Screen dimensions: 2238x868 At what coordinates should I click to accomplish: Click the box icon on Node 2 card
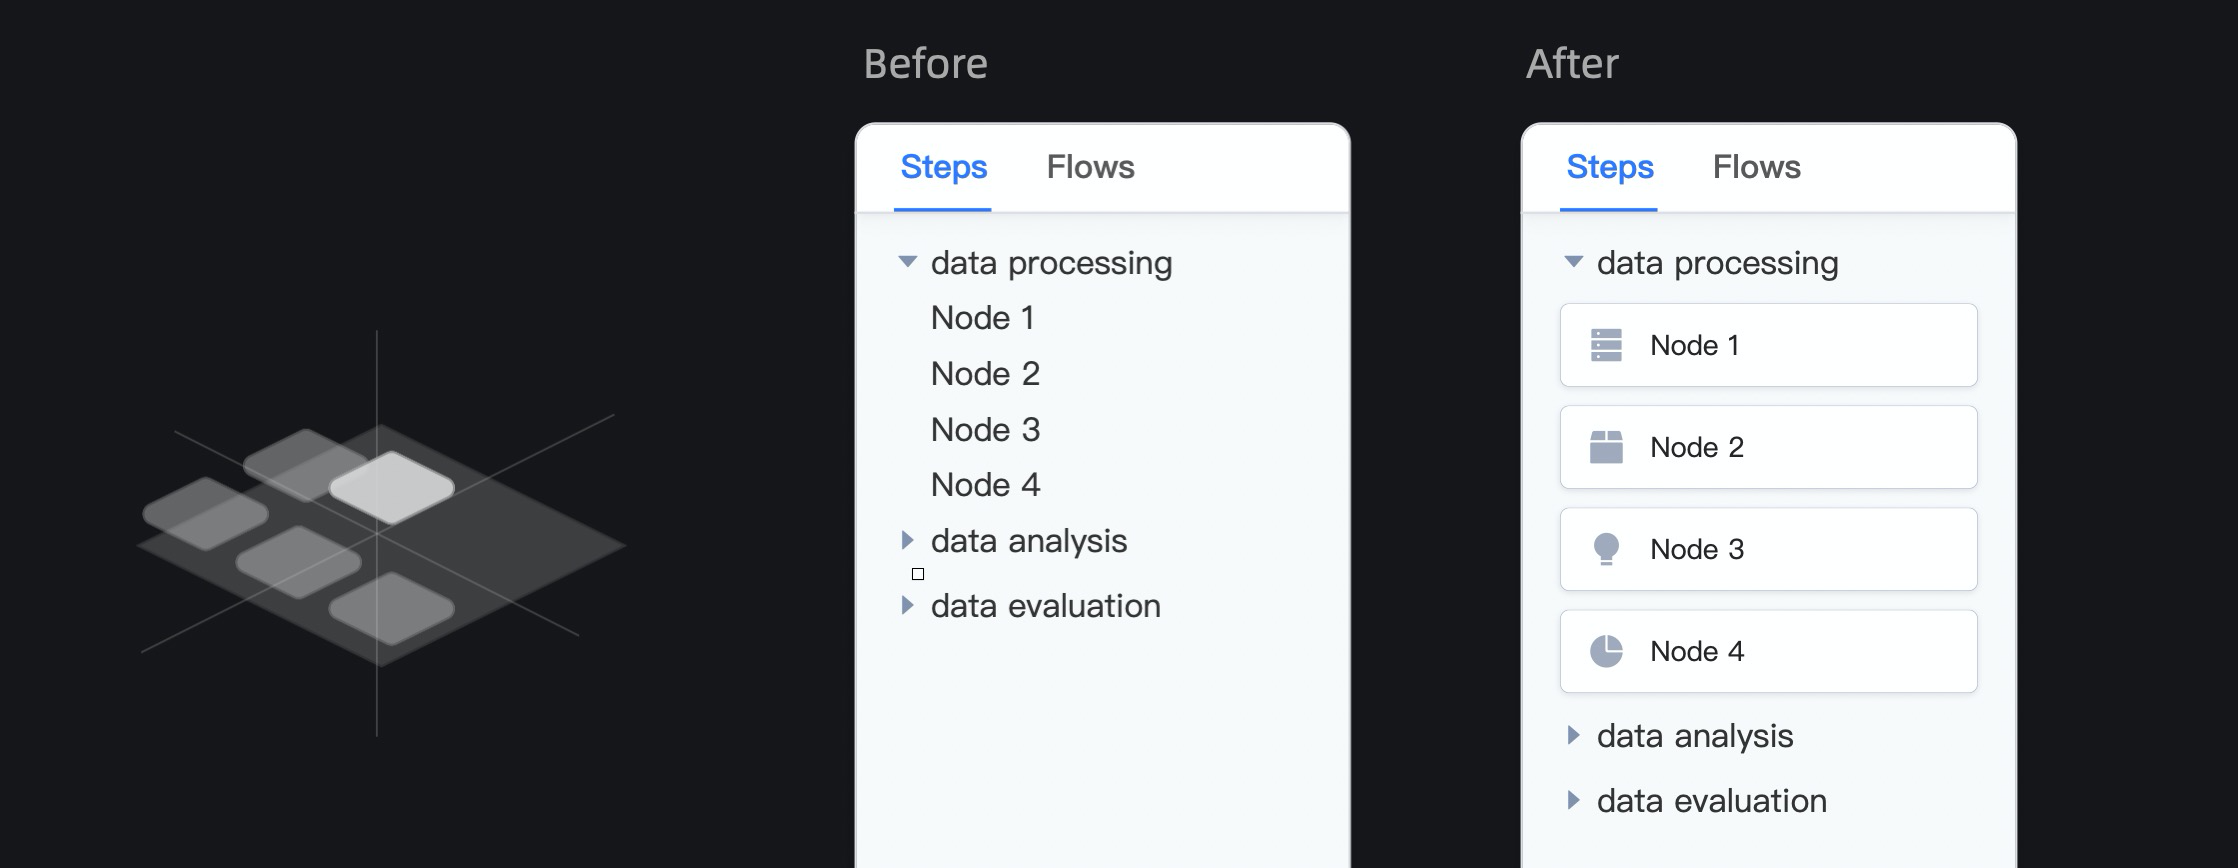point(1606,447)
